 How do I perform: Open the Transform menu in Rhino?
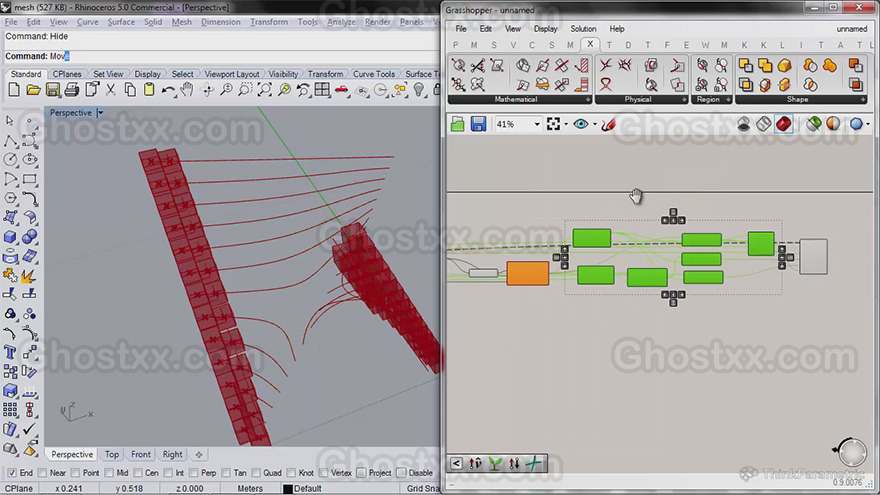[269, 22]
